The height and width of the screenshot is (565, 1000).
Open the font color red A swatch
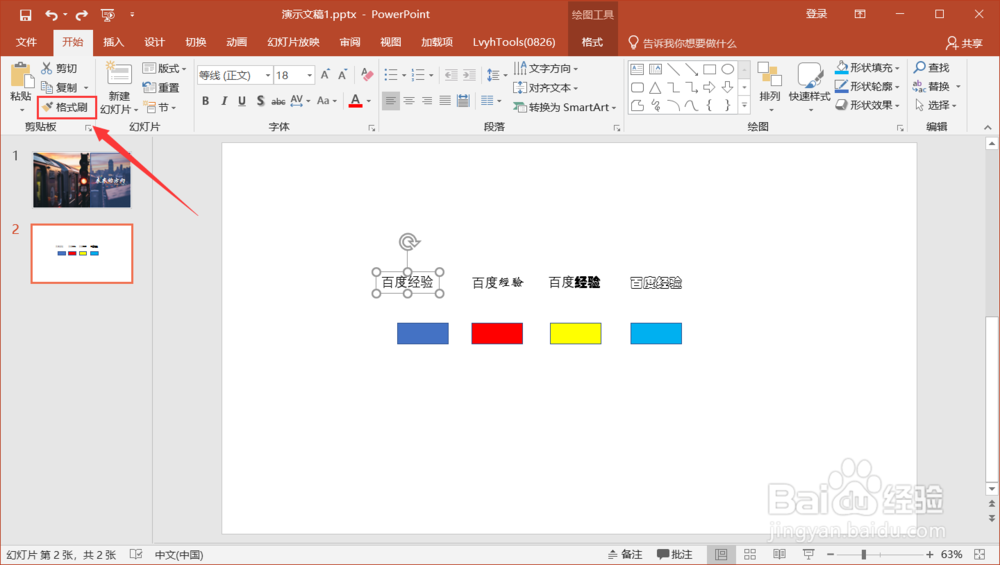pyautogui.click(x=355, y=101)
